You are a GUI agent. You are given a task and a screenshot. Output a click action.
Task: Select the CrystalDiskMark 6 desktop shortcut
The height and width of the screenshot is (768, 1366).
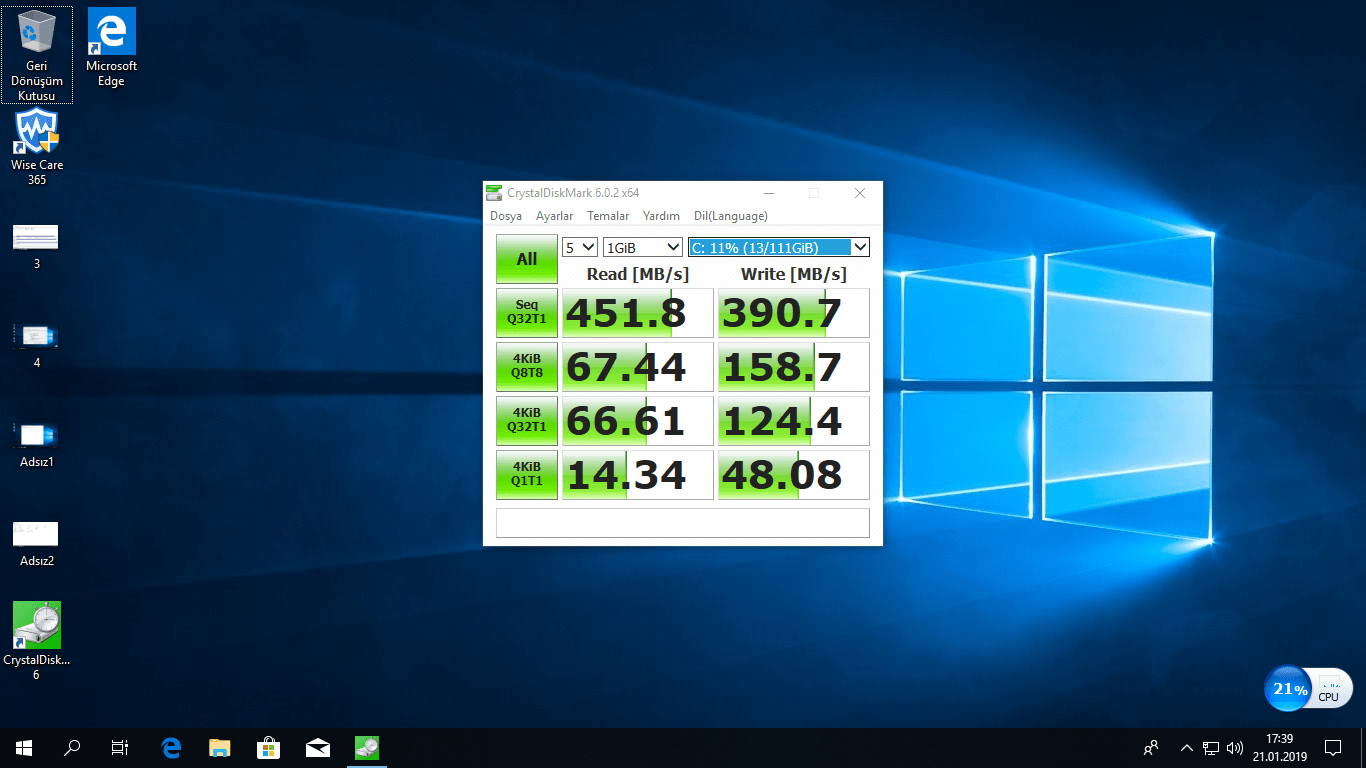[x=37, y=641]
